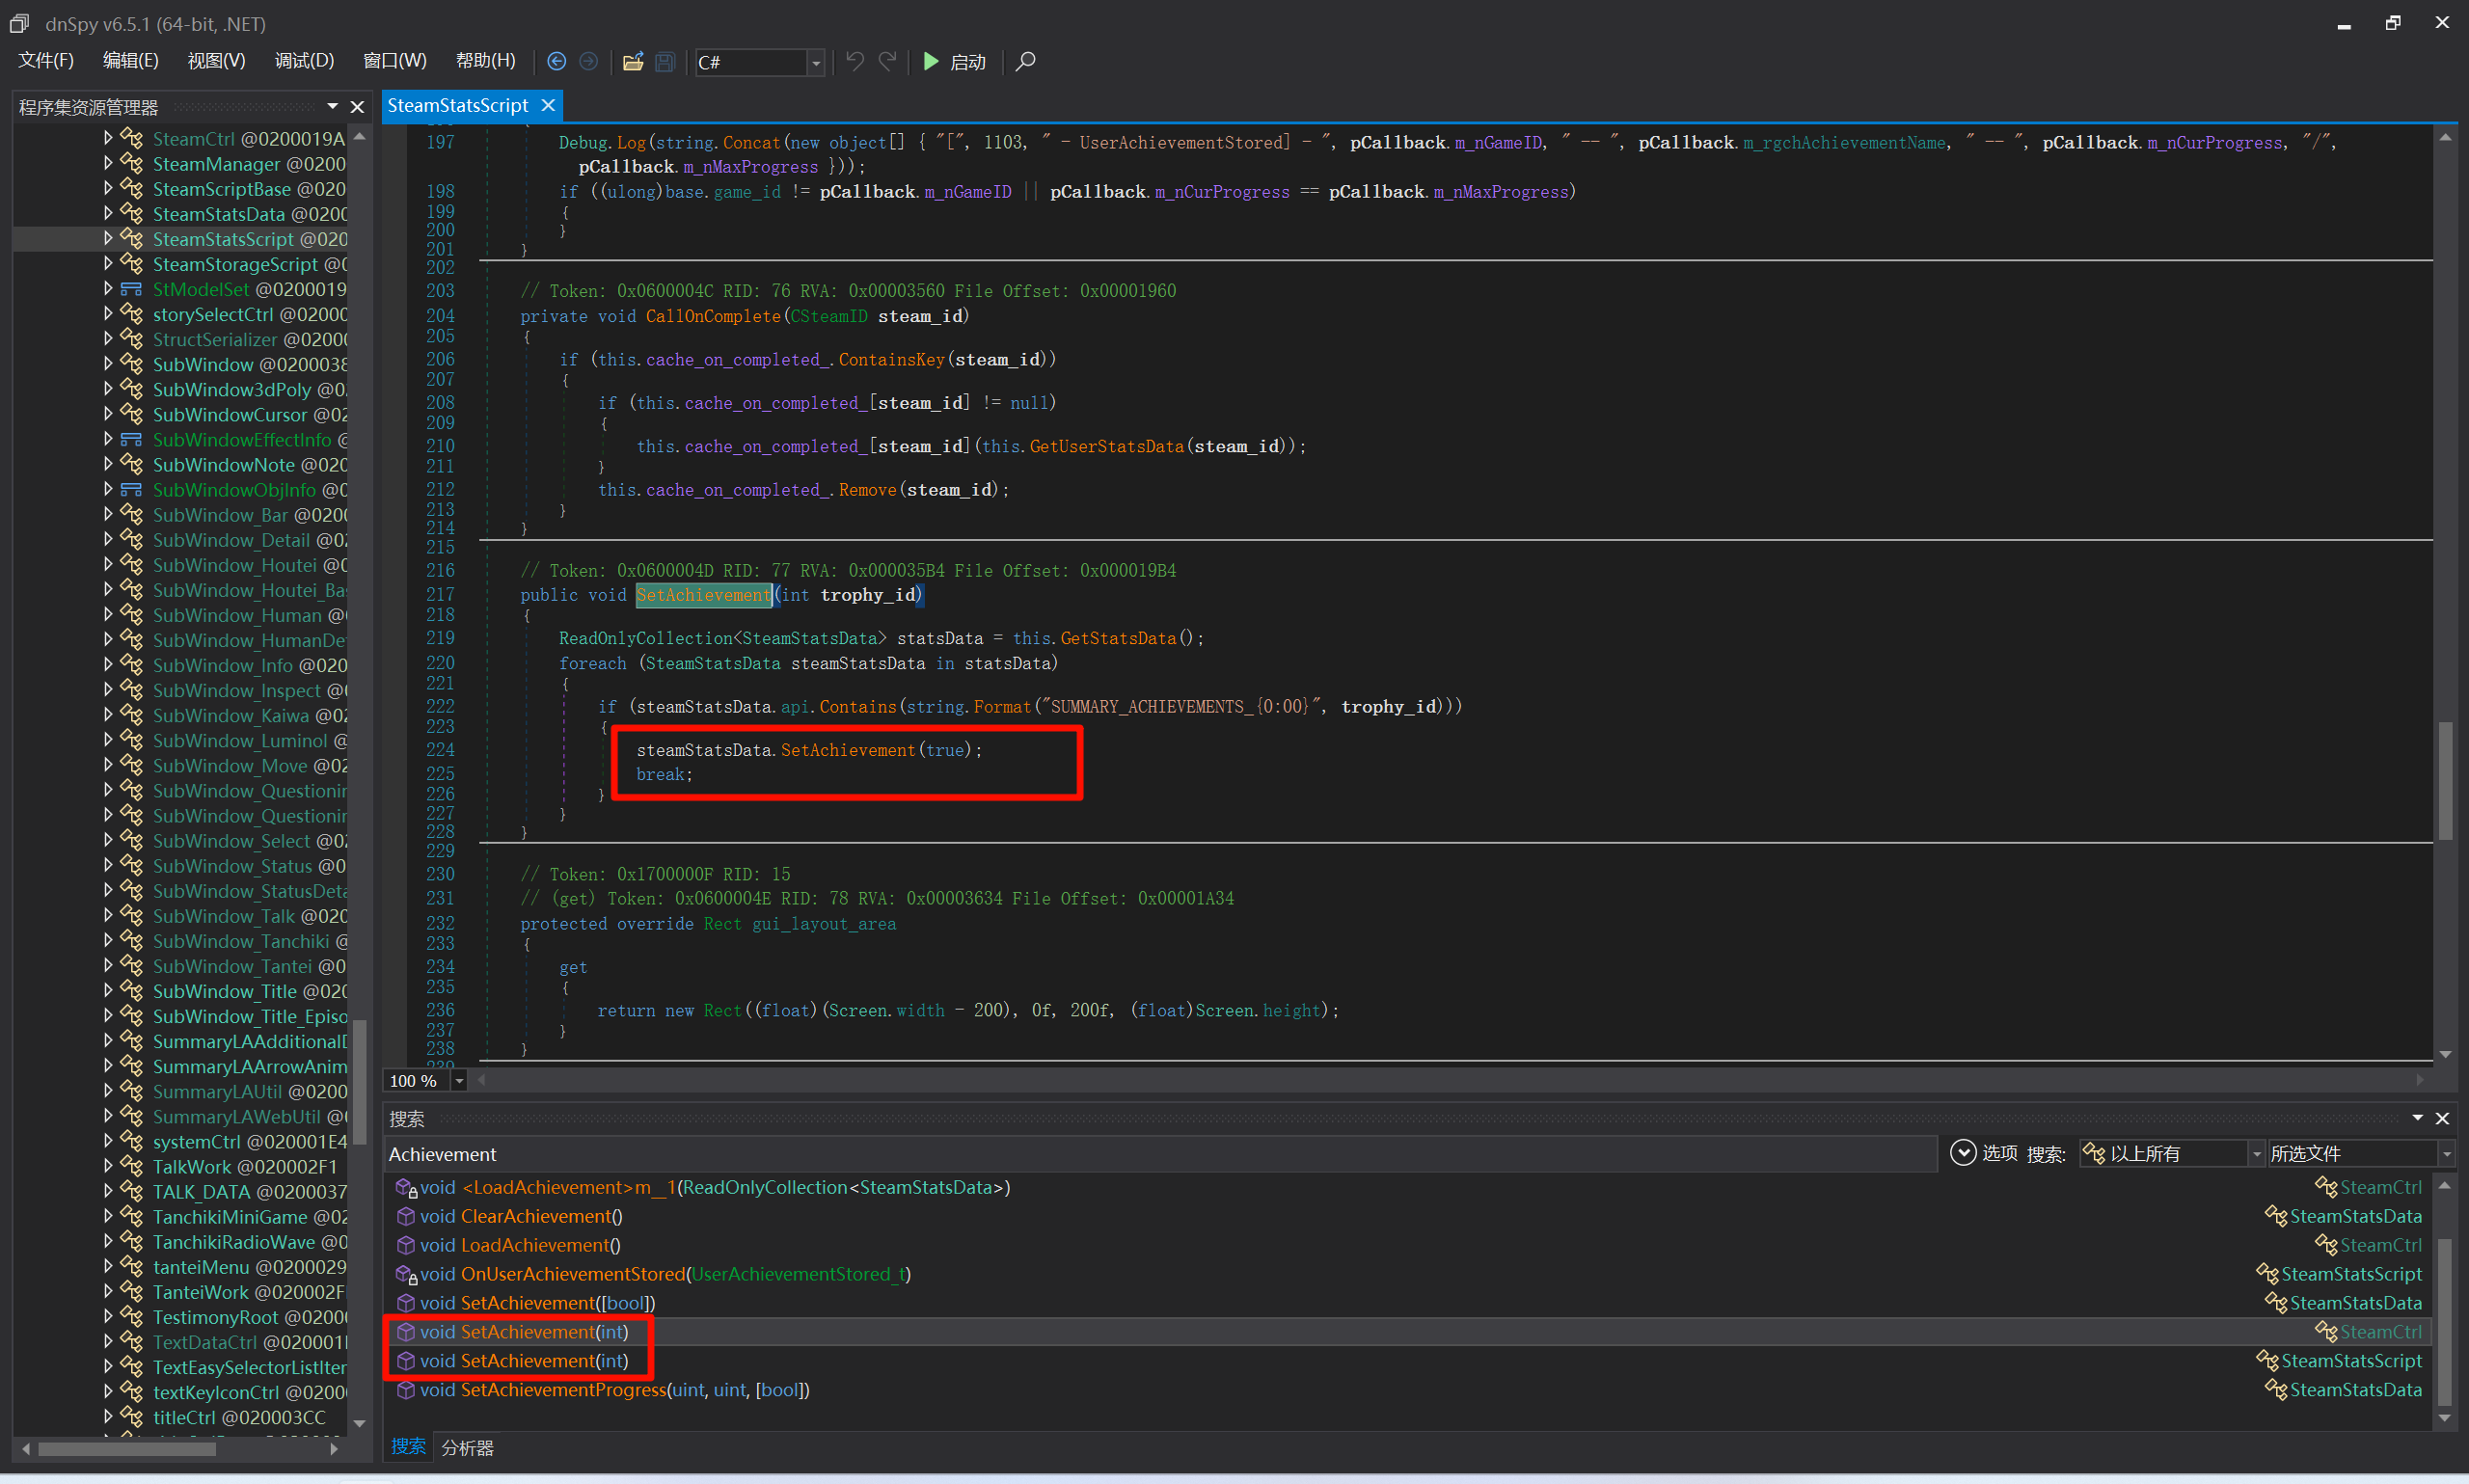
Task: Click the navigate forward arrow icon
Action: coord(589,62)
